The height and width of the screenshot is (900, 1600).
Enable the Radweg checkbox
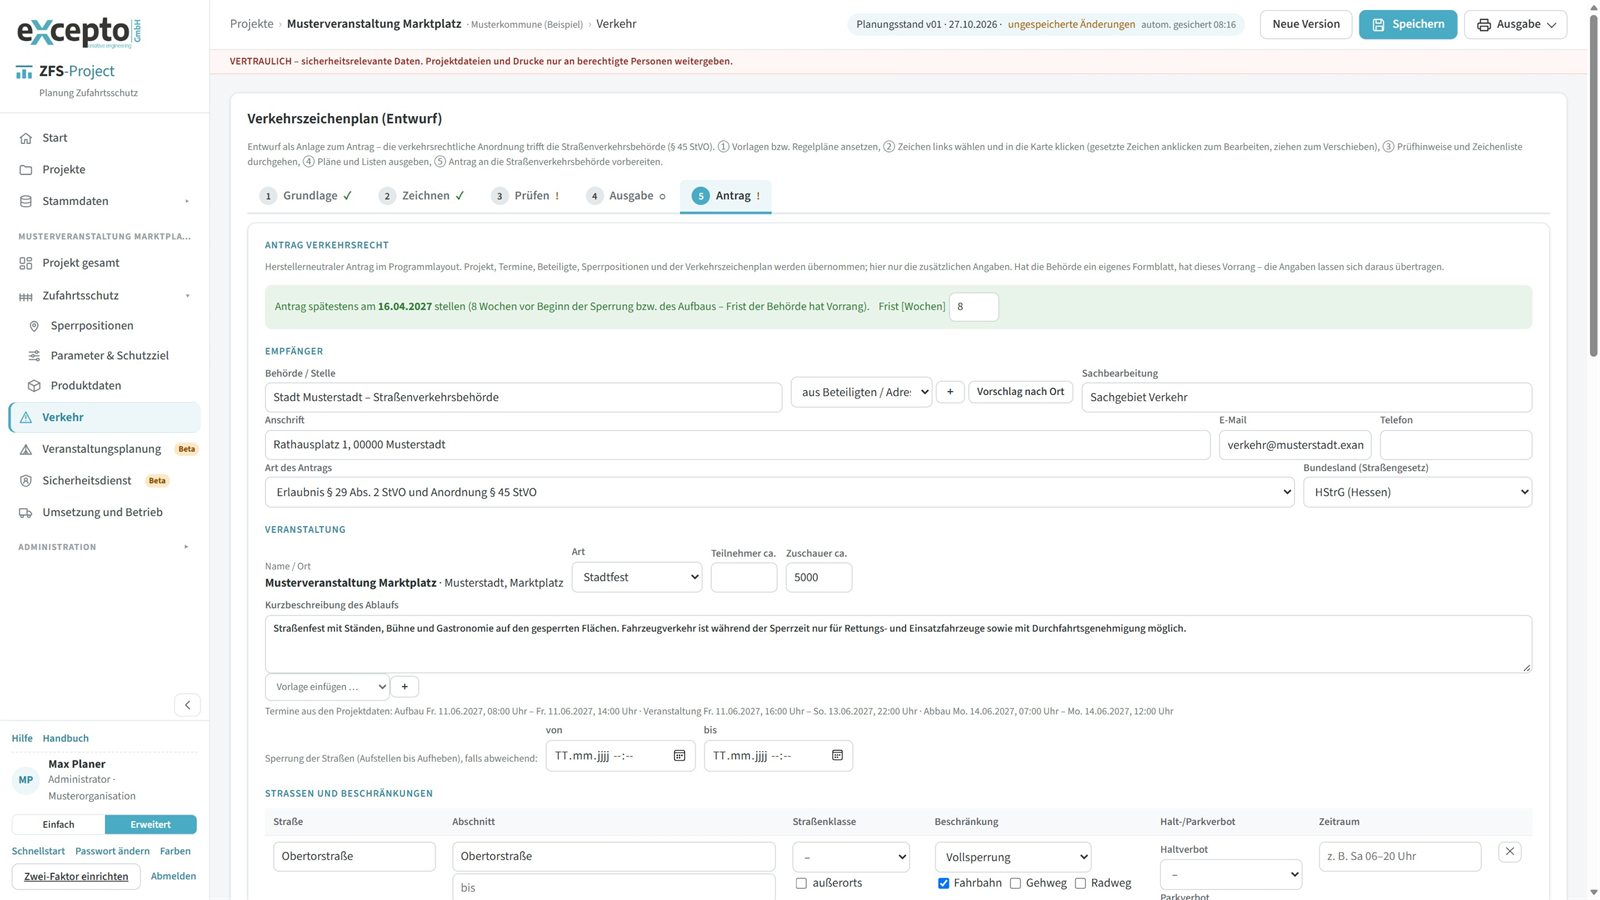tap(1080, 883)
